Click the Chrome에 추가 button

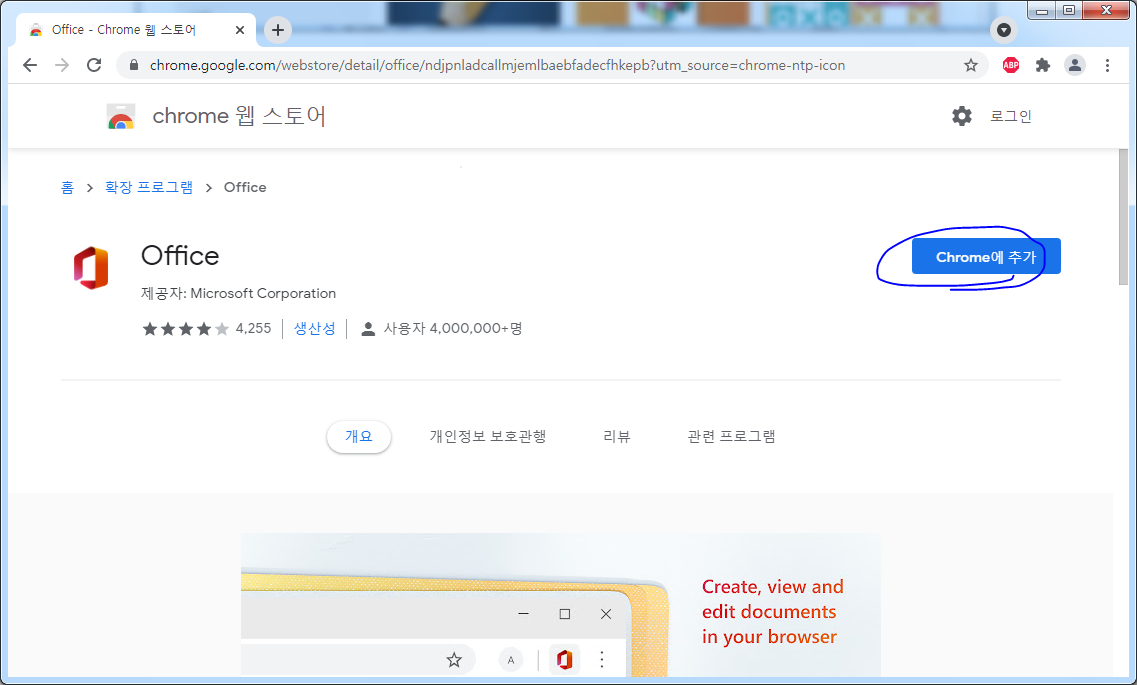click(986, 257)
